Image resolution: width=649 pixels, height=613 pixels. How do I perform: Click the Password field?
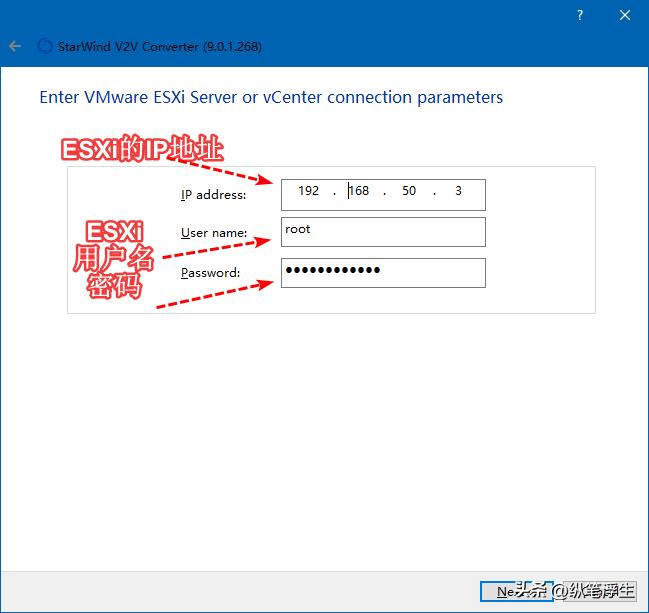(x=383, y=273)
